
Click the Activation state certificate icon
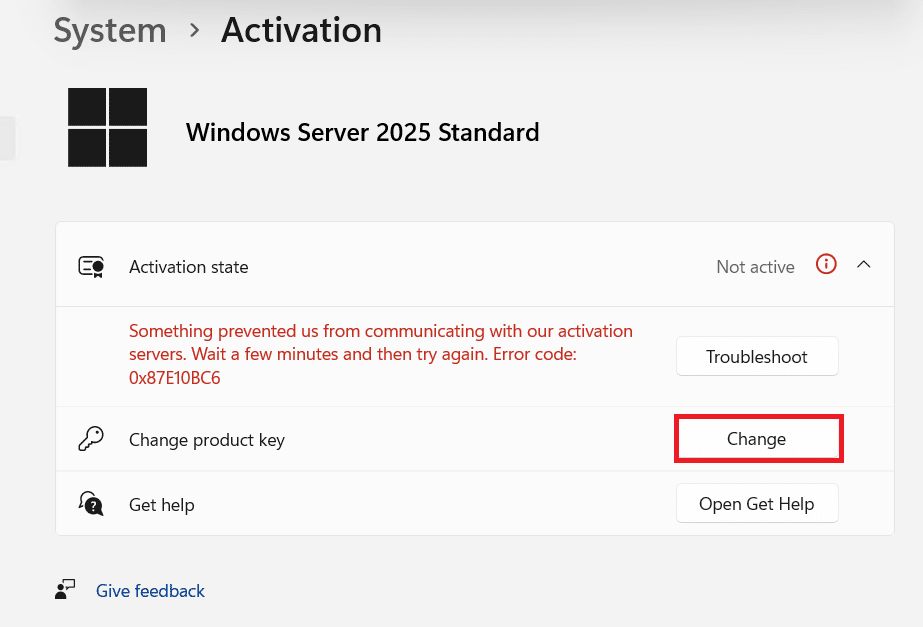(91, 267)
